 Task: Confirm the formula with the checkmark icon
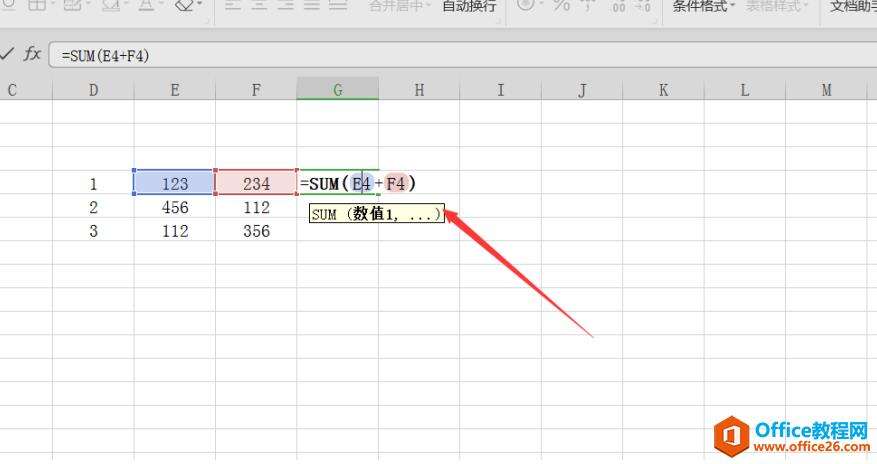[x=7, y=54]
